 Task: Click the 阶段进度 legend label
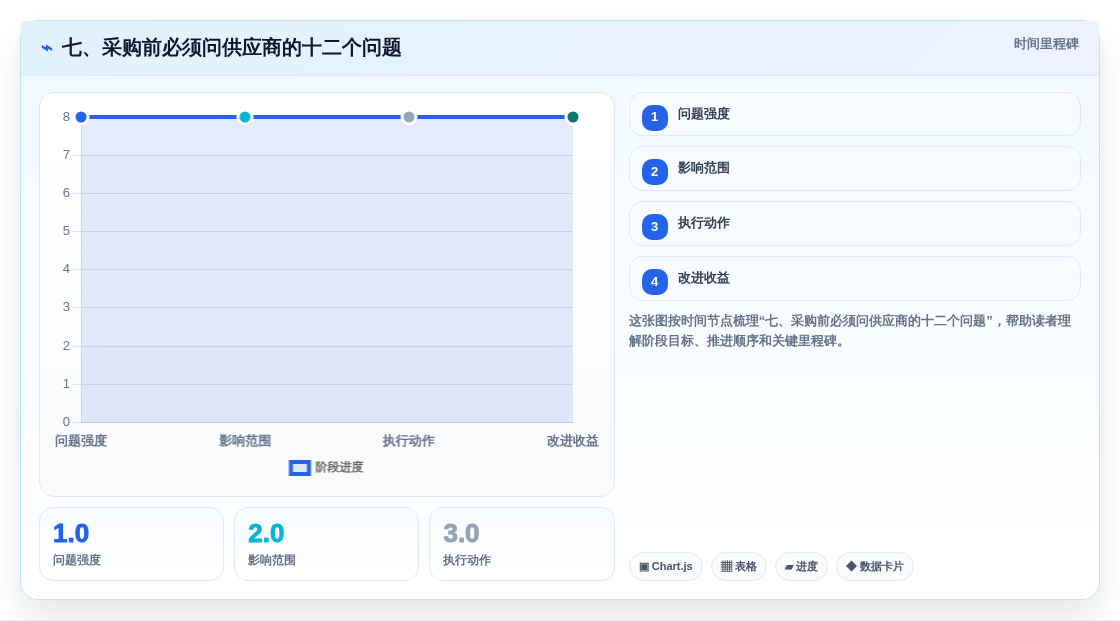(339, 467)
